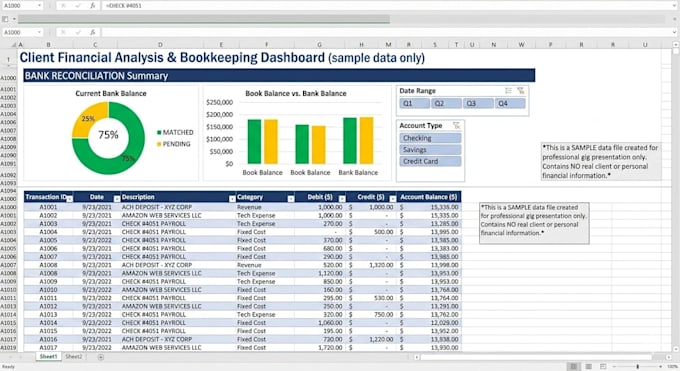Click the fx icon next to the empty formula bar

[92, 32]
